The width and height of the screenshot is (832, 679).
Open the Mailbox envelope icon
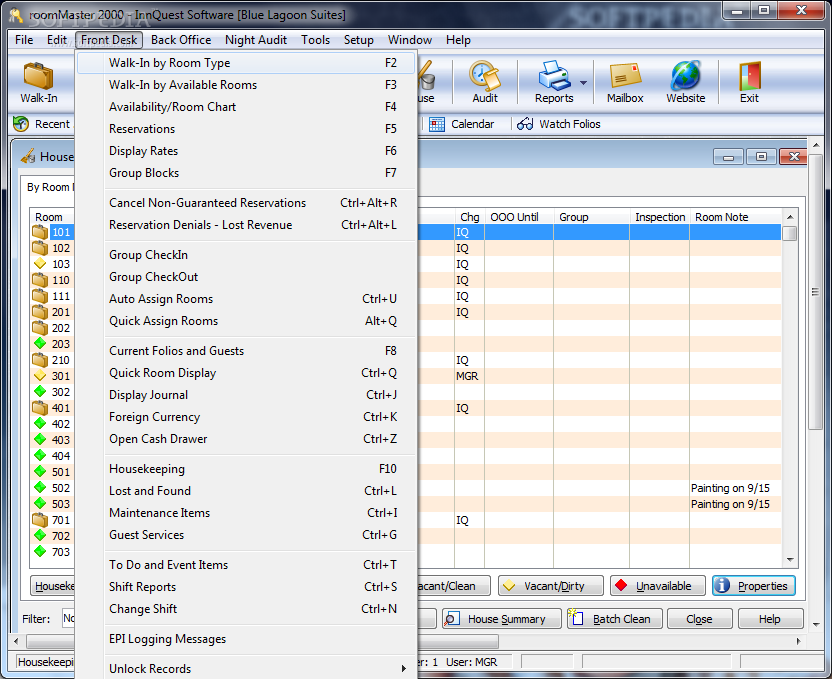tap(625, 76)
